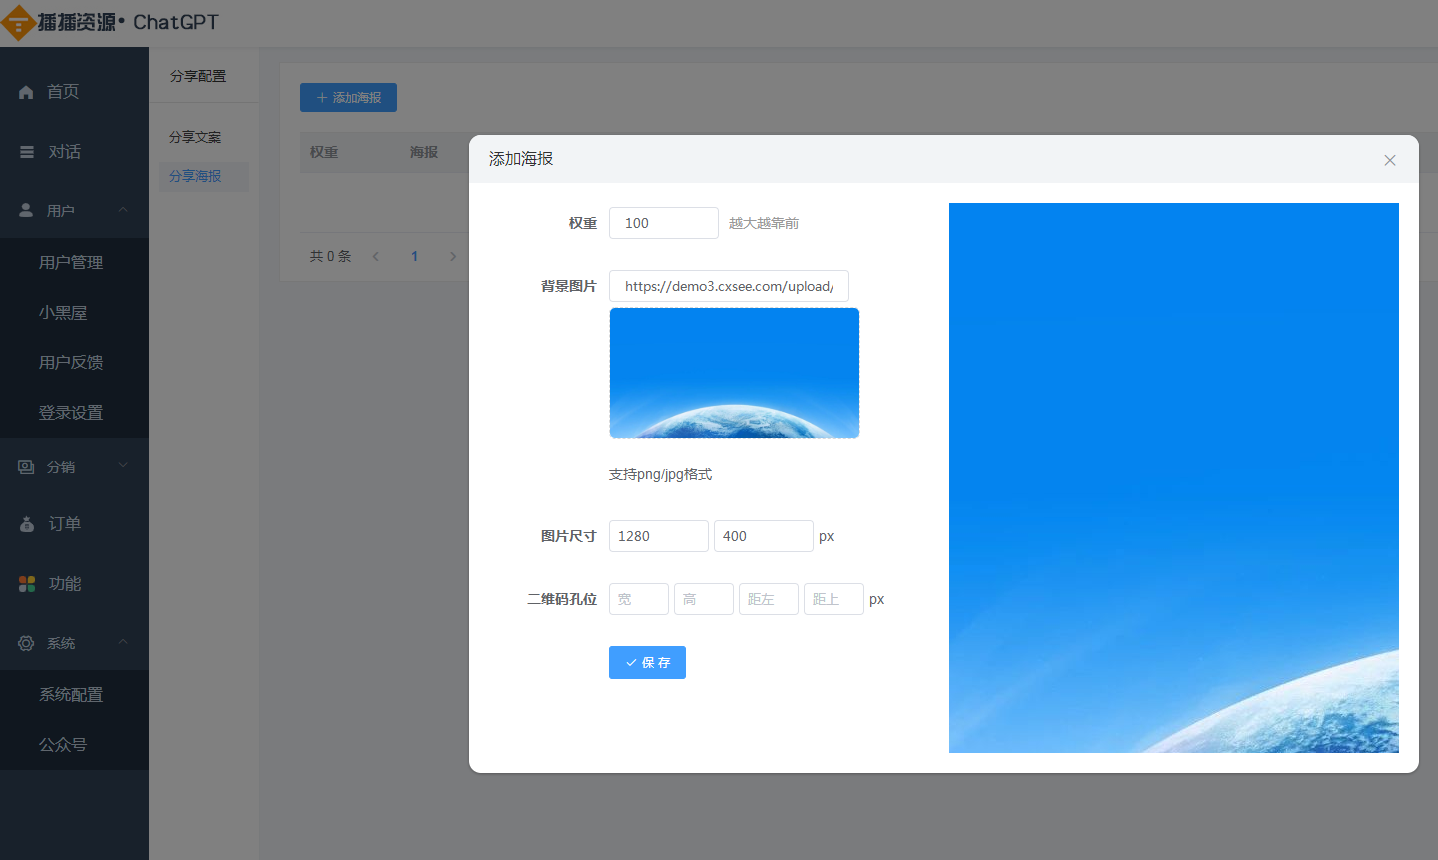
Task: Click the 添加海报 dialog title
Action: tap(521, 159)
